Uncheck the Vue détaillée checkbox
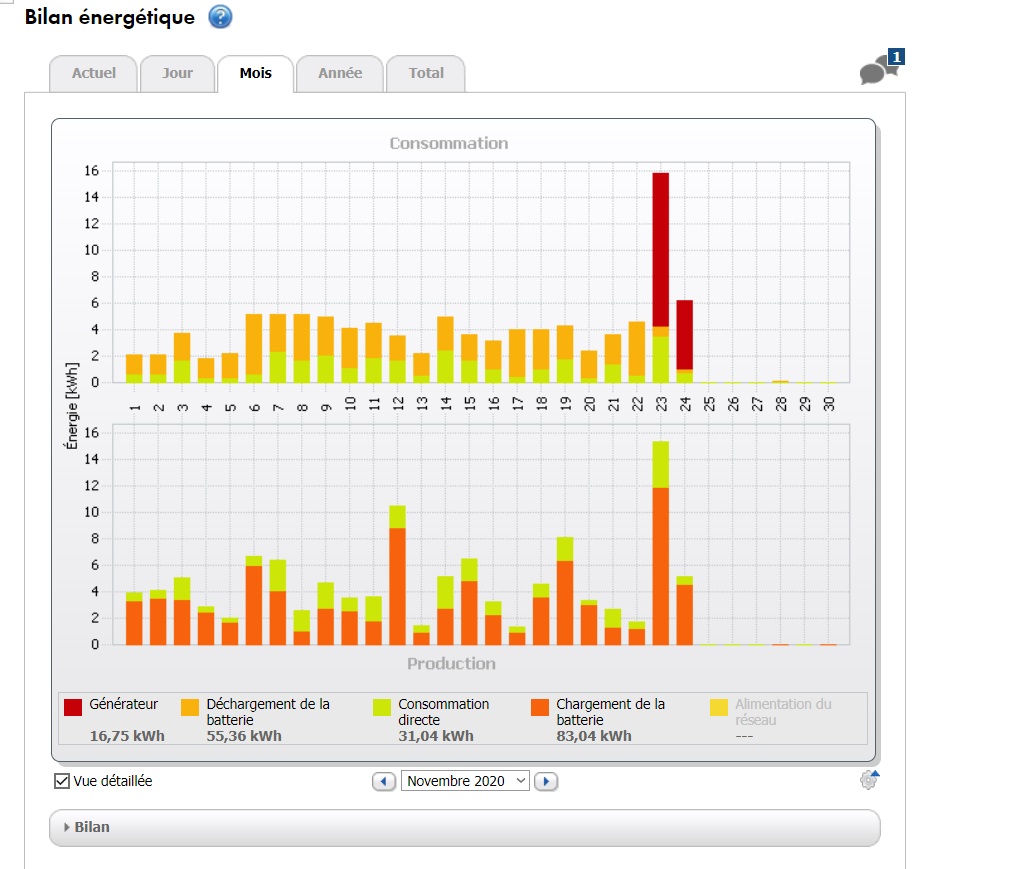The image size is (1033, 869). click(x=61, y=781)
